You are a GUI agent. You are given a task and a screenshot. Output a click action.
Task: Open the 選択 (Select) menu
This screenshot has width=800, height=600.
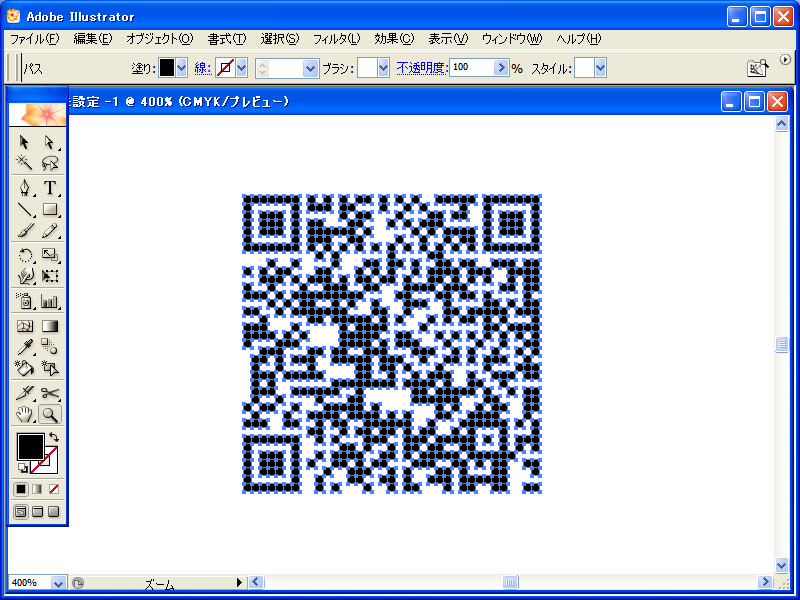pos(280,39)
